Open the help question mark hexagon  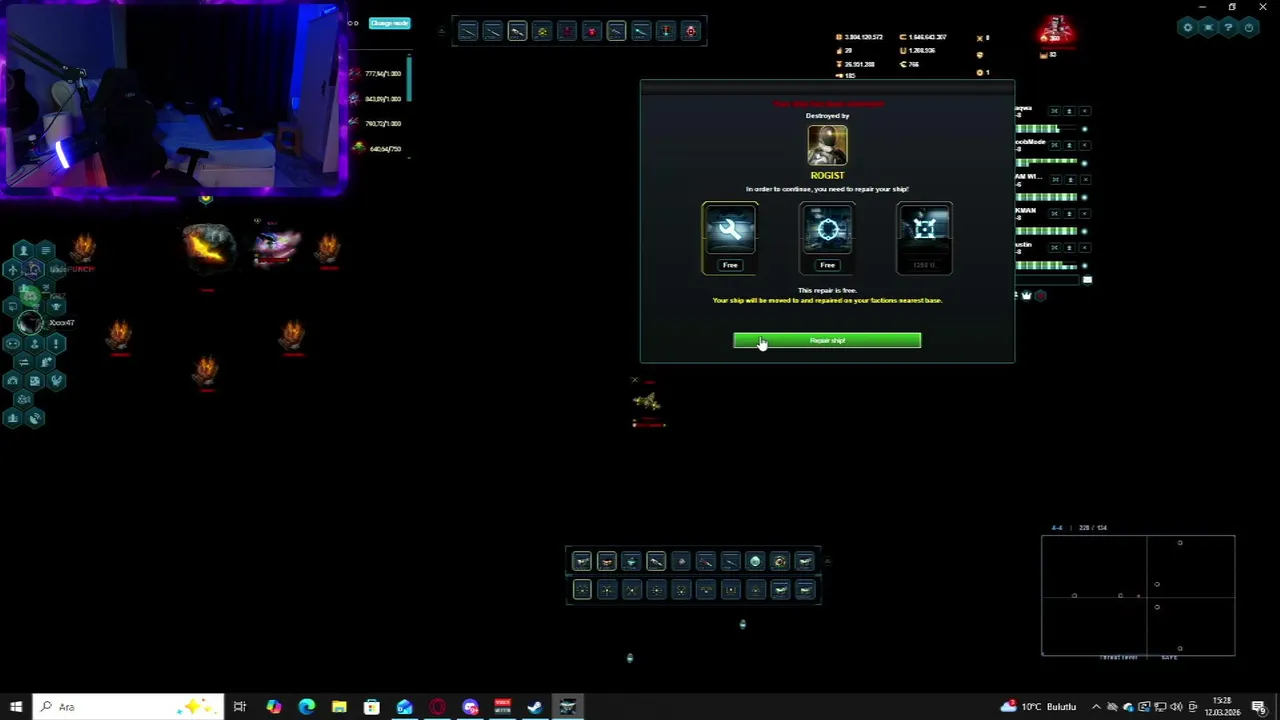1228,28
